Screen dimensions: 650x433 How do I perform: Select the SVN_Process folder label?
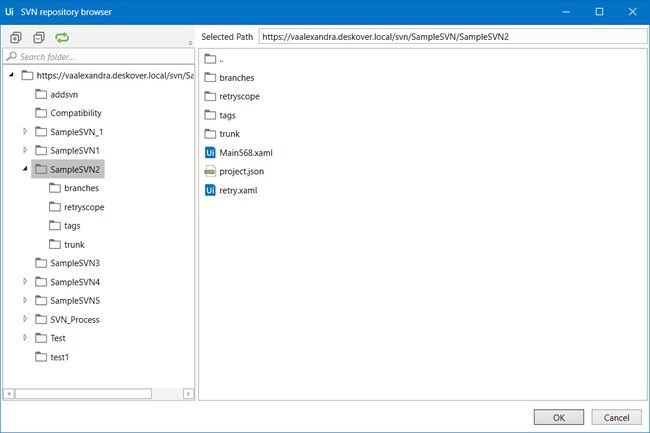click(75, 319)
